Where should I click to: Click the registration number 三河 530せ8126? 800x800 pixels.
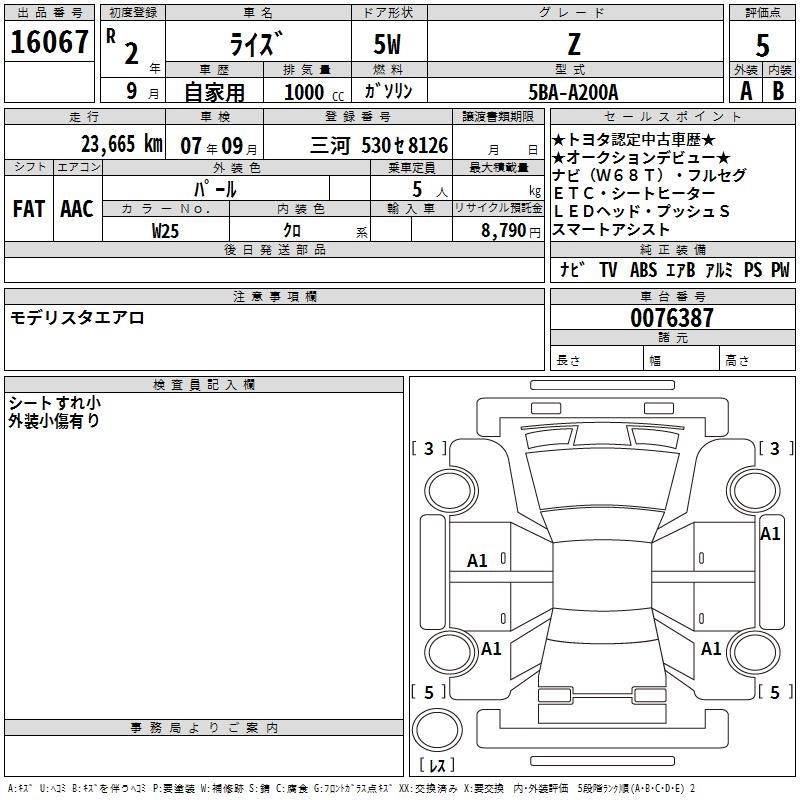click(x=379, y=145)
